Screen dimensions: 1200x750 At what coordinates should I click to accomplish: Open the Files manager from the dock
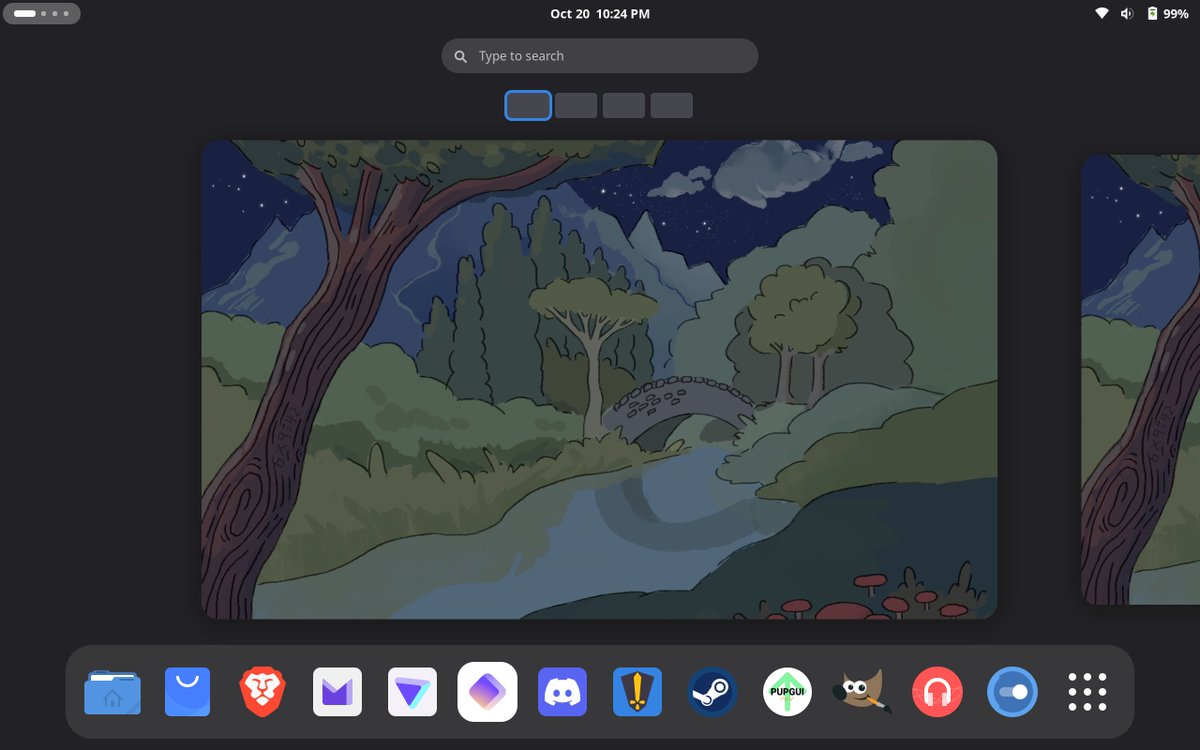pyautogui.click(x=112, y=692)
